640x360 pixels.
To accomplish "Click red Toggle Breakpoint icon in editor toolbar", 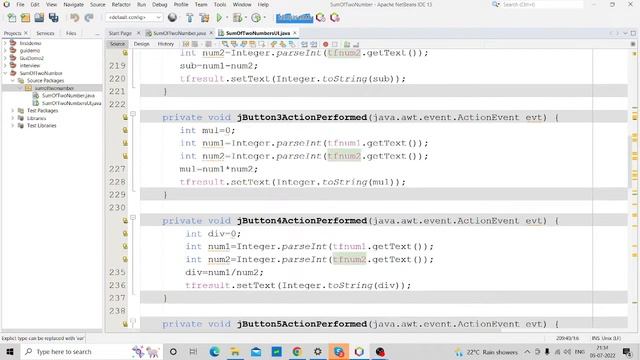I will click(325, 44).
